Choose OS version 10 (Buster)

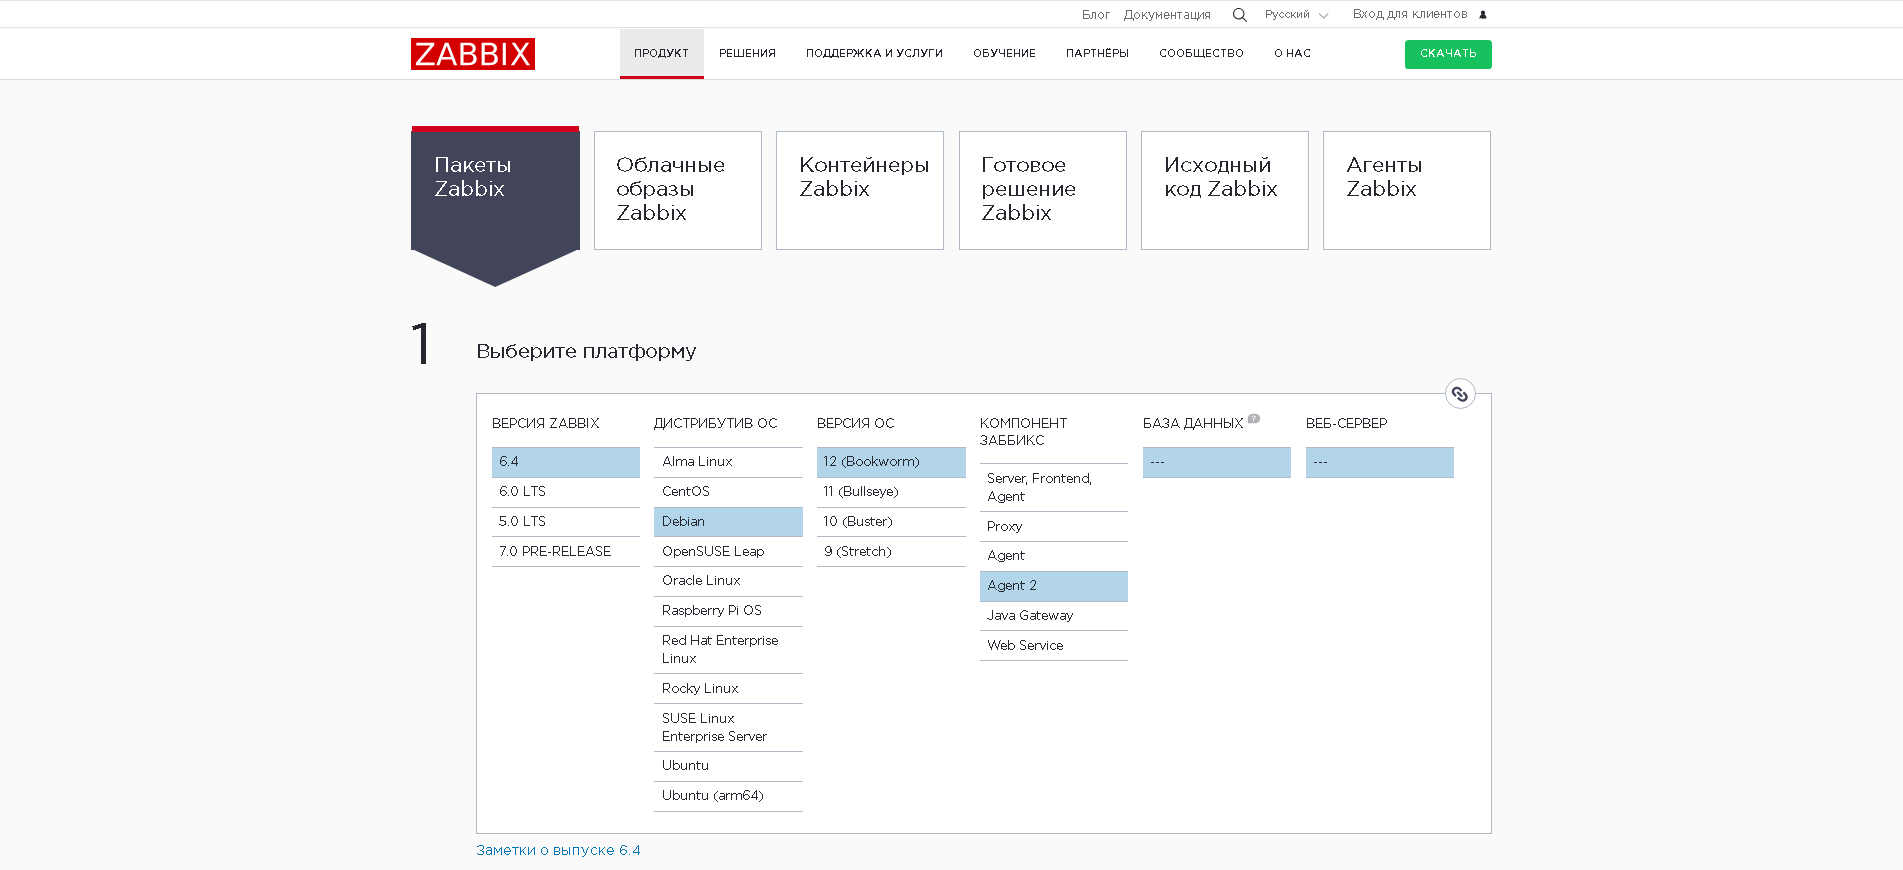[x=891, y=522]
